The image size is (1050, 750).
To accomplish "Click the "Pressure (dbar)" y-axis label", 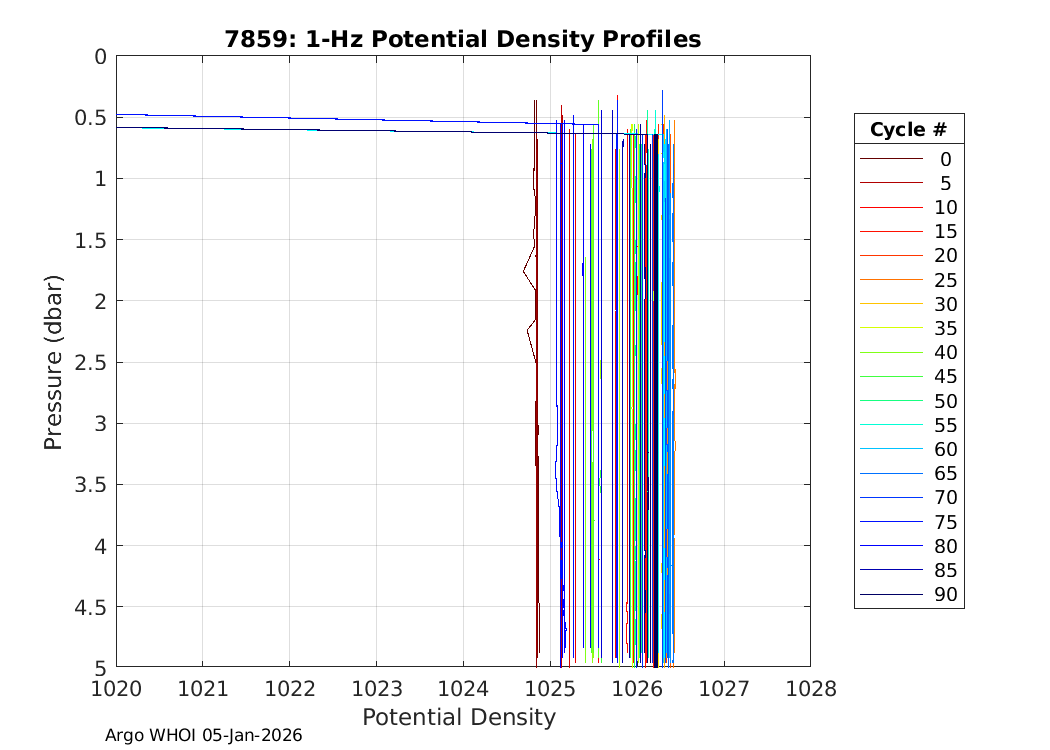I will [x=54, y=361].
